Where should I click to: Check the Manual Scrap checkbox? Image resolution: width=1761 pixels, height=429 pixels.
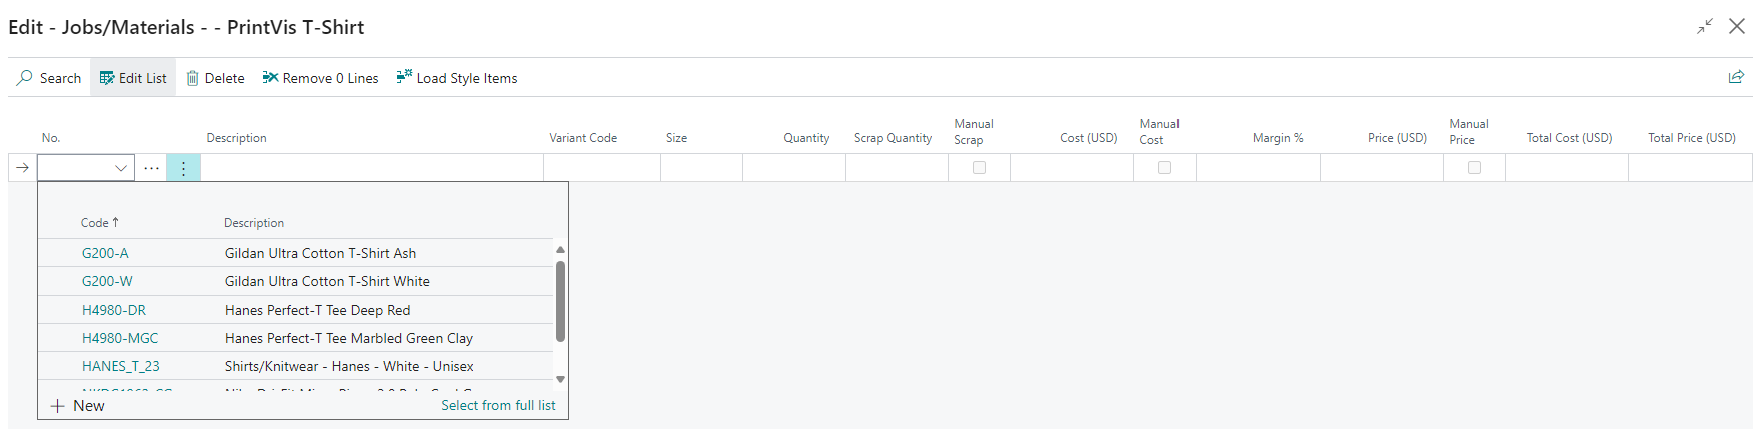click(979, 168)
